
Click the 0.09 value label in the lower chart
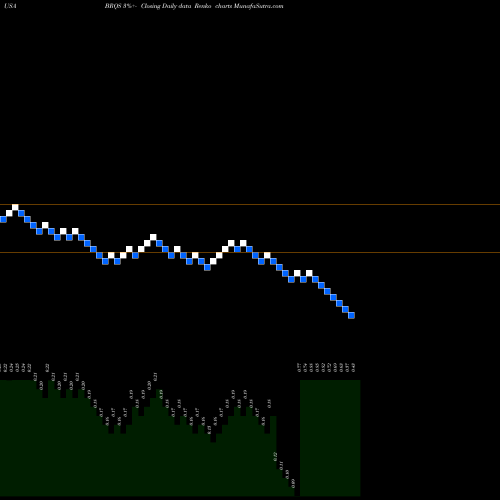293,483
